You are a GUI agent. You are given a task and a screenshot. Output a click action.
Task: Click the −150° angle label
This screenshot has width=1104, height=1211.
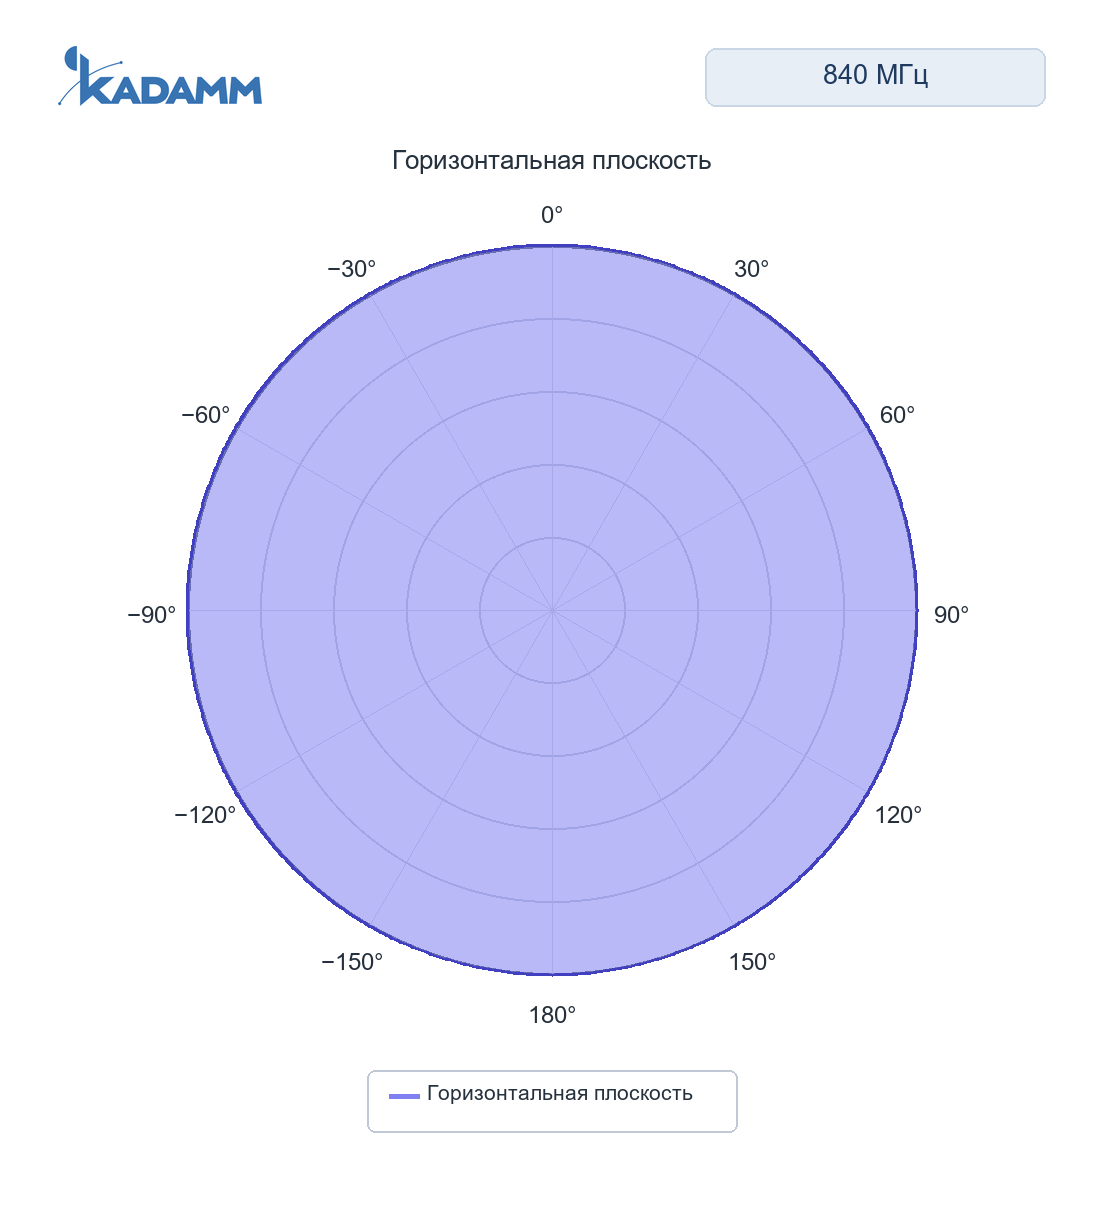pyautogui.click(x=352, y=962)
